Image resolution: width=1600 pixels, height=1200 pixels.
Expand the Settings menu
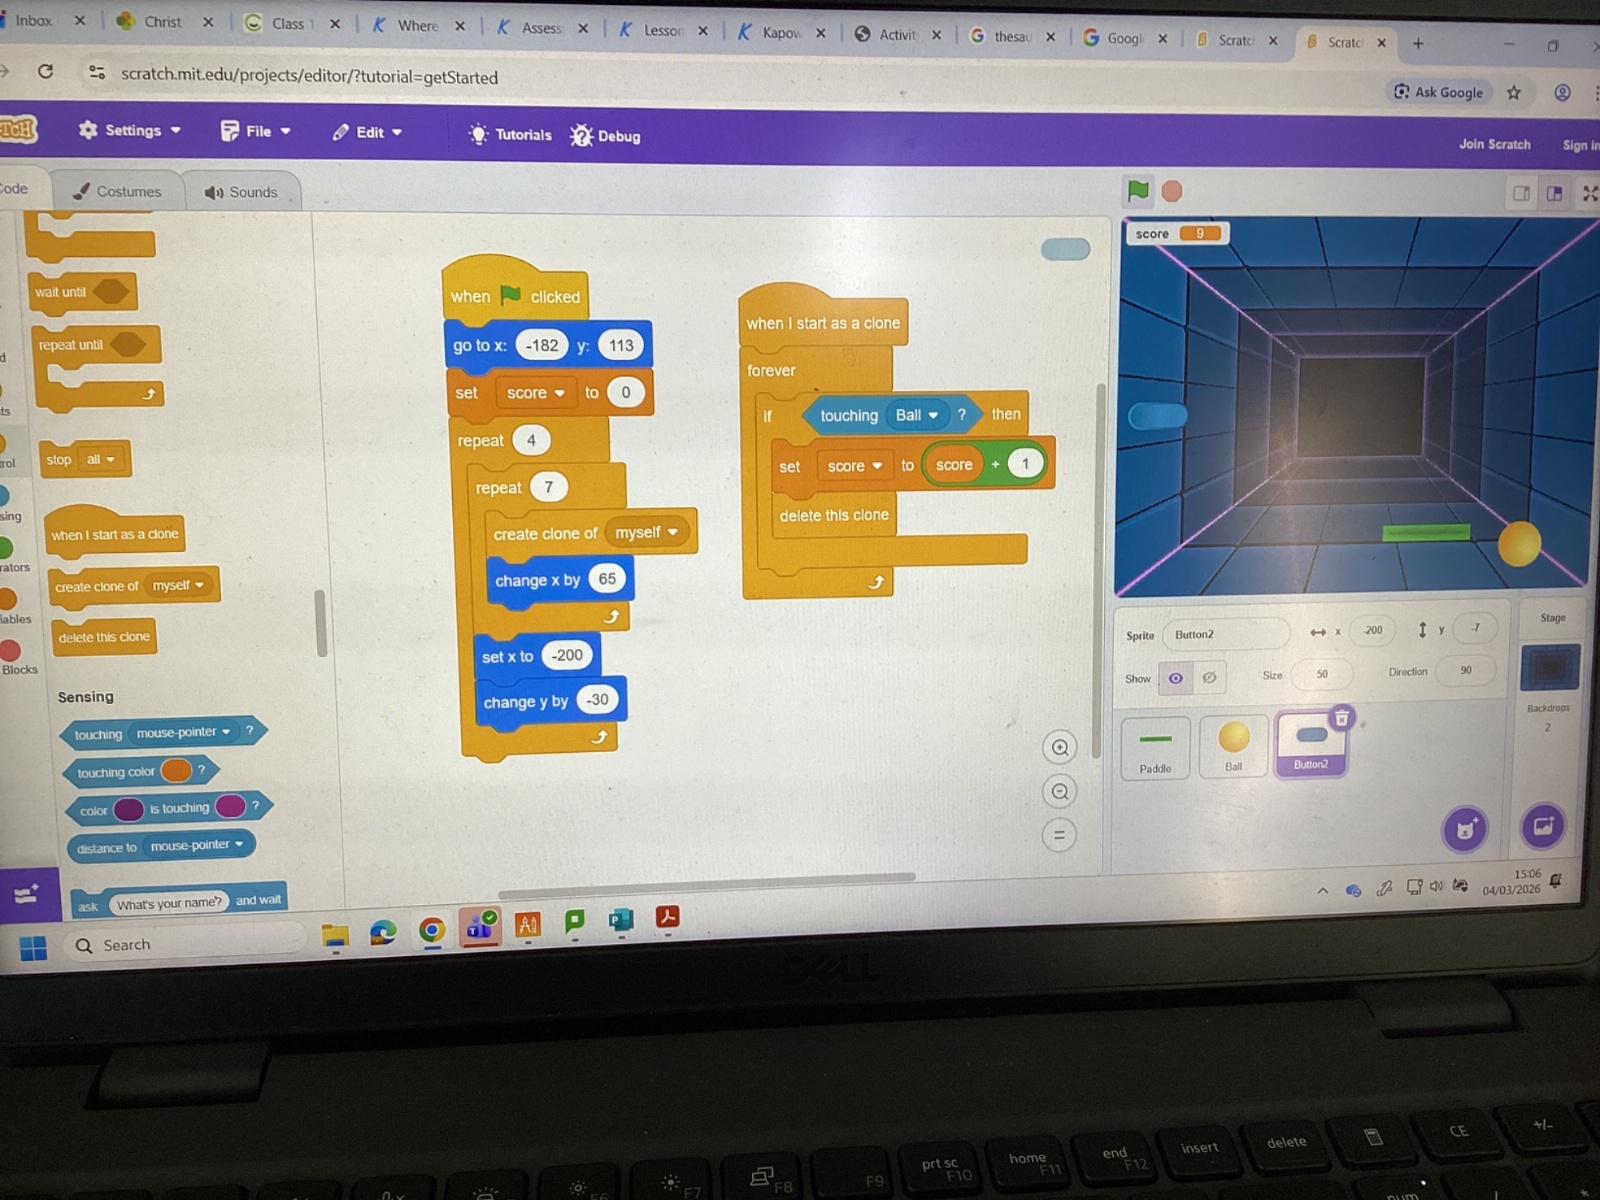tap(130, 130)
